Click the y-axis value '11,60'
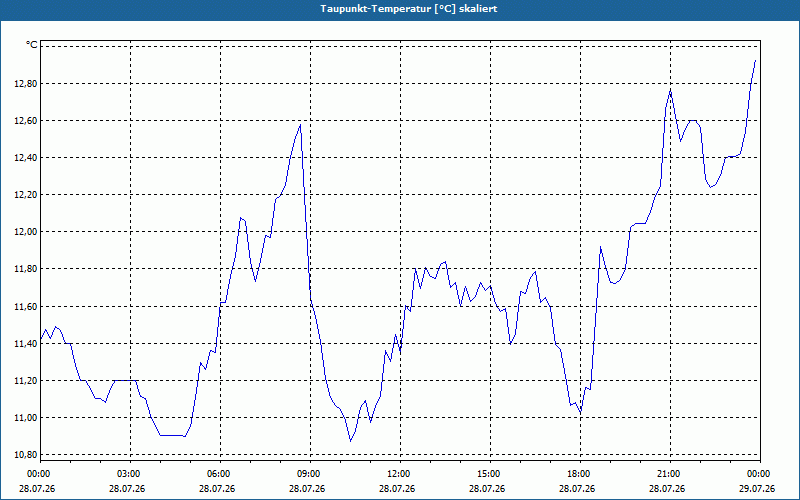The image size is (800, 500). point(26,307)
